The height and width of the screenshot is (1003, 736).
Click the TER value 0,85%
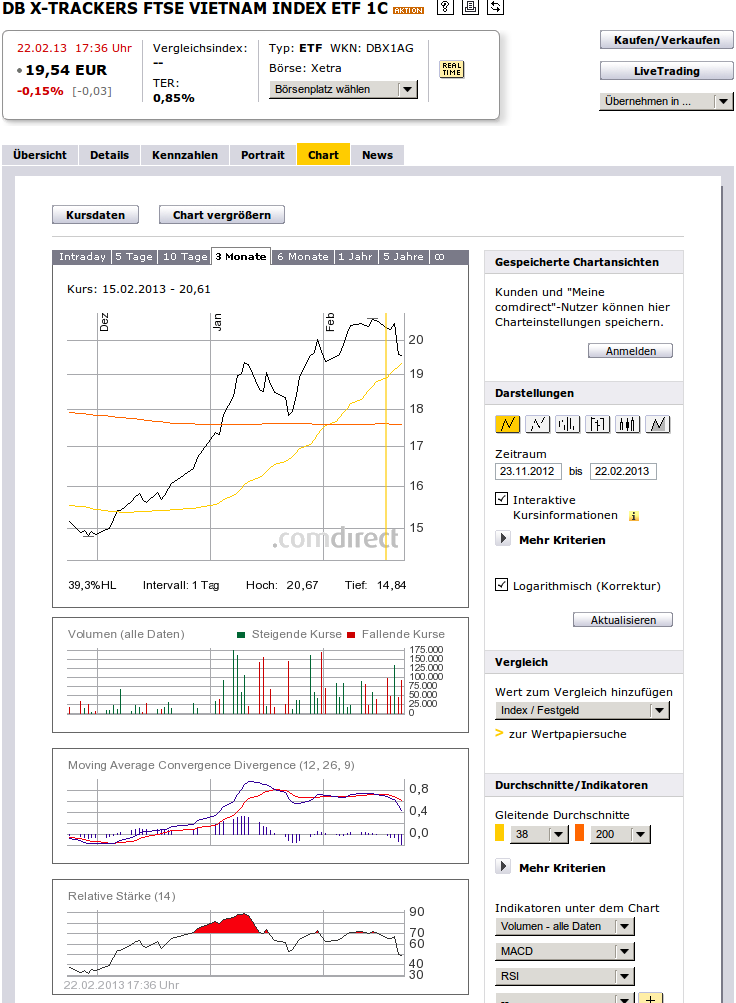(x=173, y=98)
